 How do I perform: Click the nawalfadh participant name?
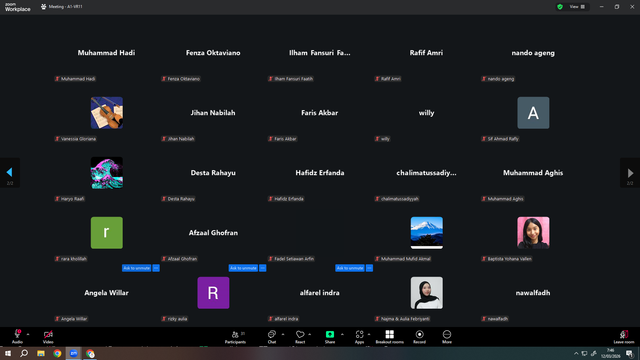click(533, 293)
